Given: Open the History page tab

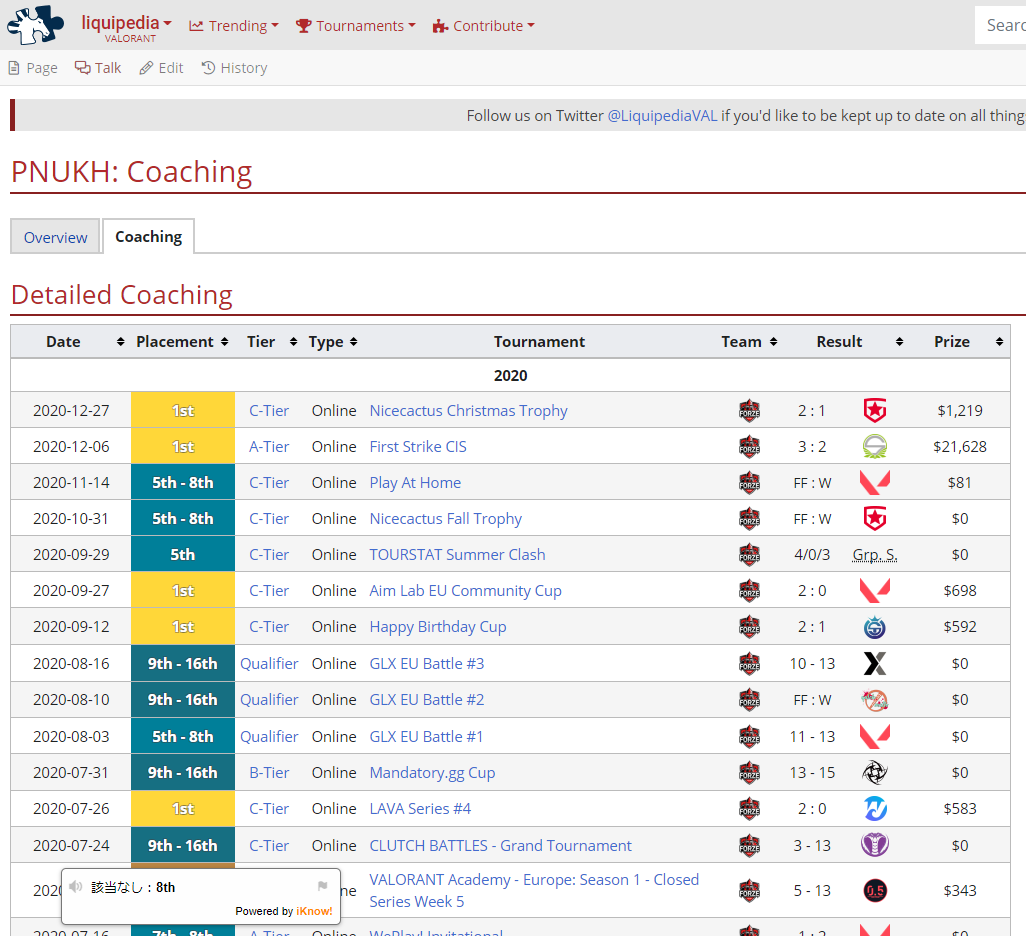Looking at the screenshot, I should [x=234, y=68].
